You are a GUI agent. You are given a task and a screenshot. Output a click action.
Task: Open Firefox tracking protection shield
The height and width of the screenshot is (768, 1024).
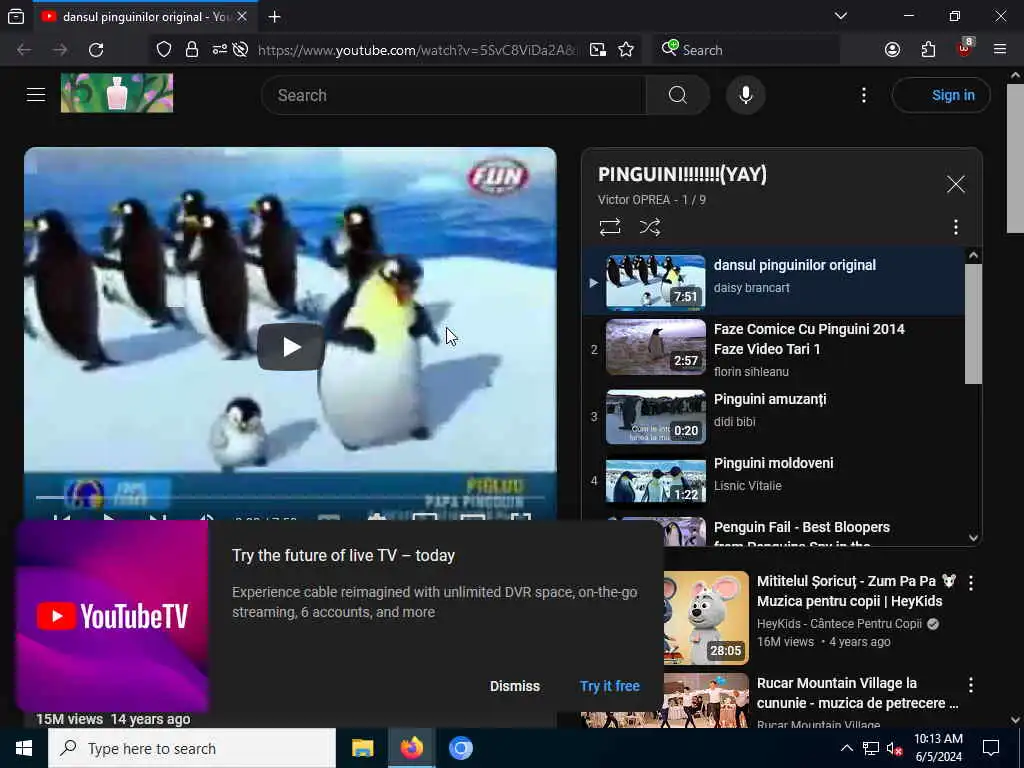click(164, 50)
